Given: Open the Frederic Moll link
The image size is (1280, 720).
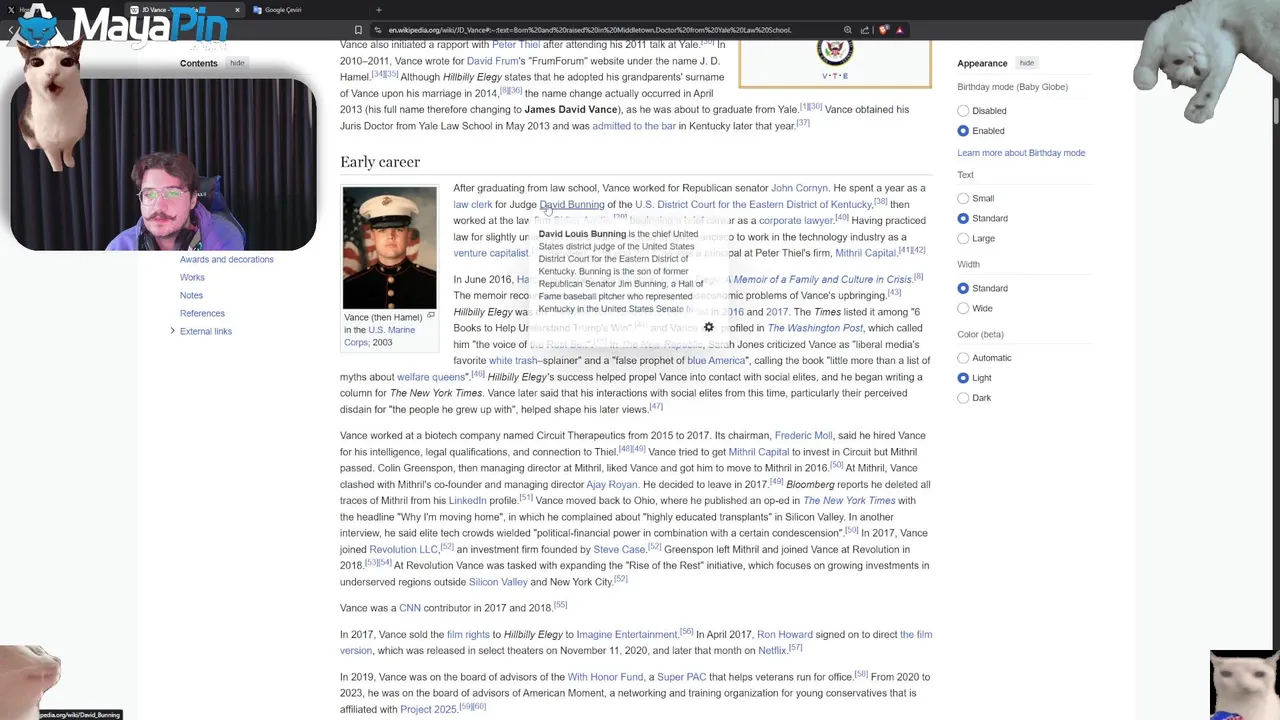Looking at the screenshot, I should [803, 436].
